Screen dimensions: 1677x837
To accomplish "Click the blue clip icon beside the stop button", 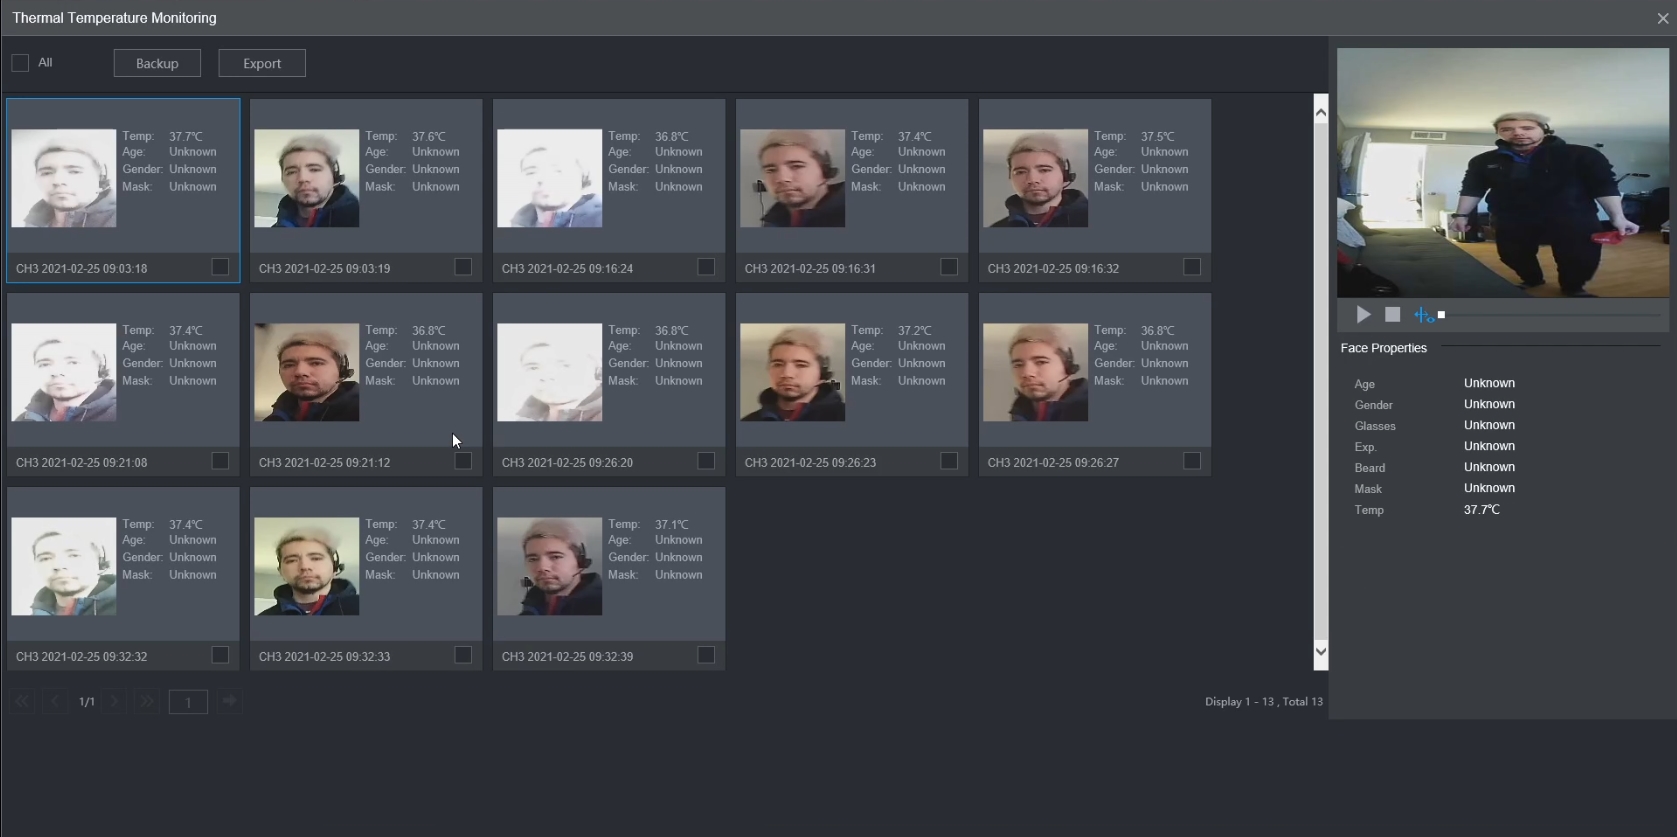I will [x=1423, y=315].
